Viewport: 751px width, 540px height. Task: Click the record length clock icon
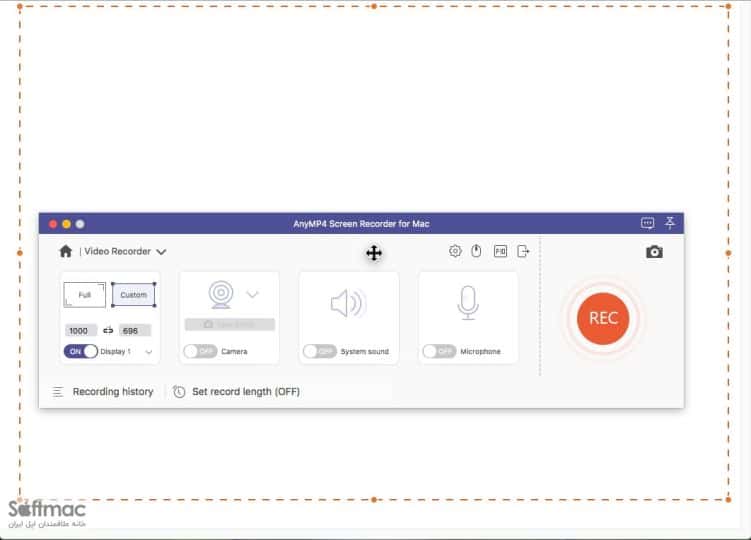click(179, 392)
